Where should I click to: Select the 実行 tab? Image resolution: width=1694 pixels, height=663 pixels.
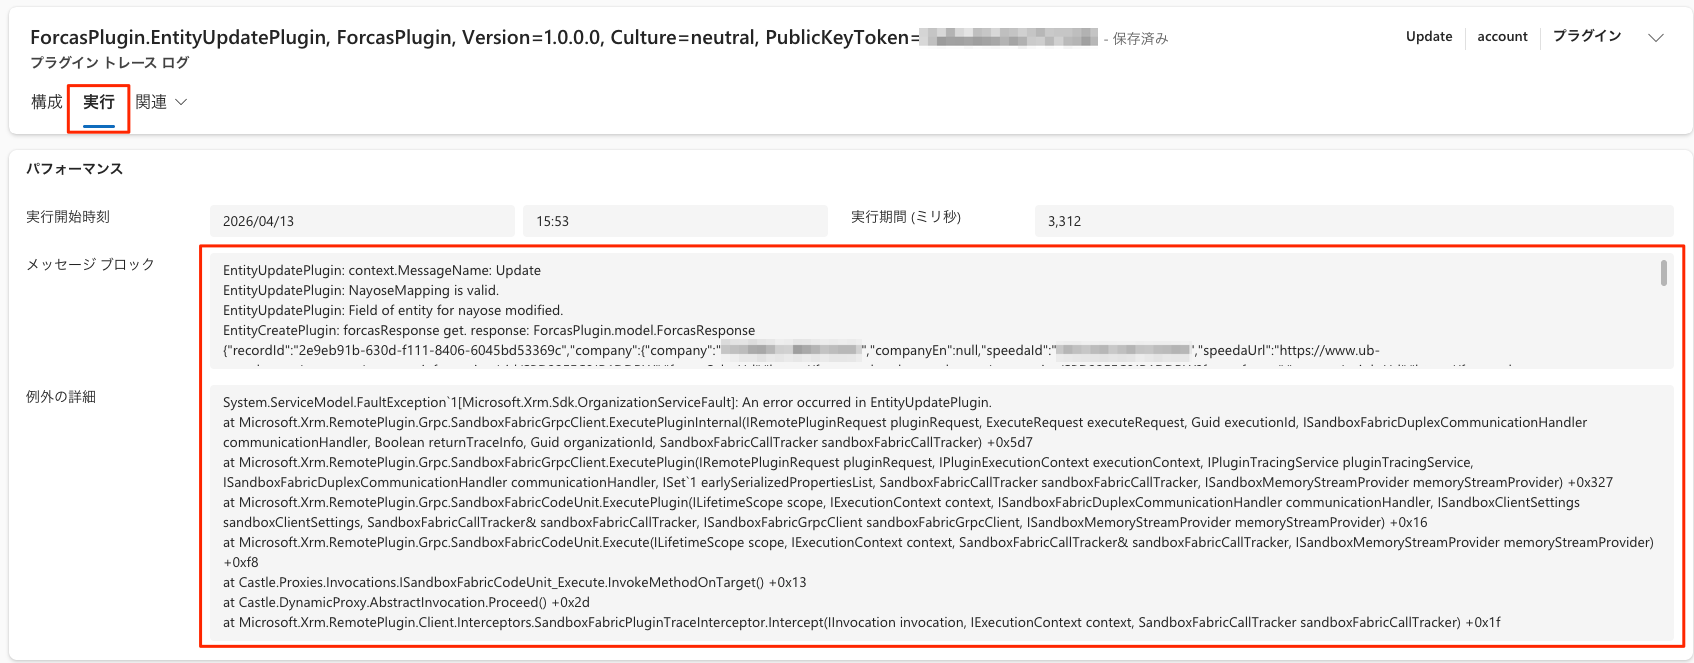pyautogui.click(x=98, y=102)
